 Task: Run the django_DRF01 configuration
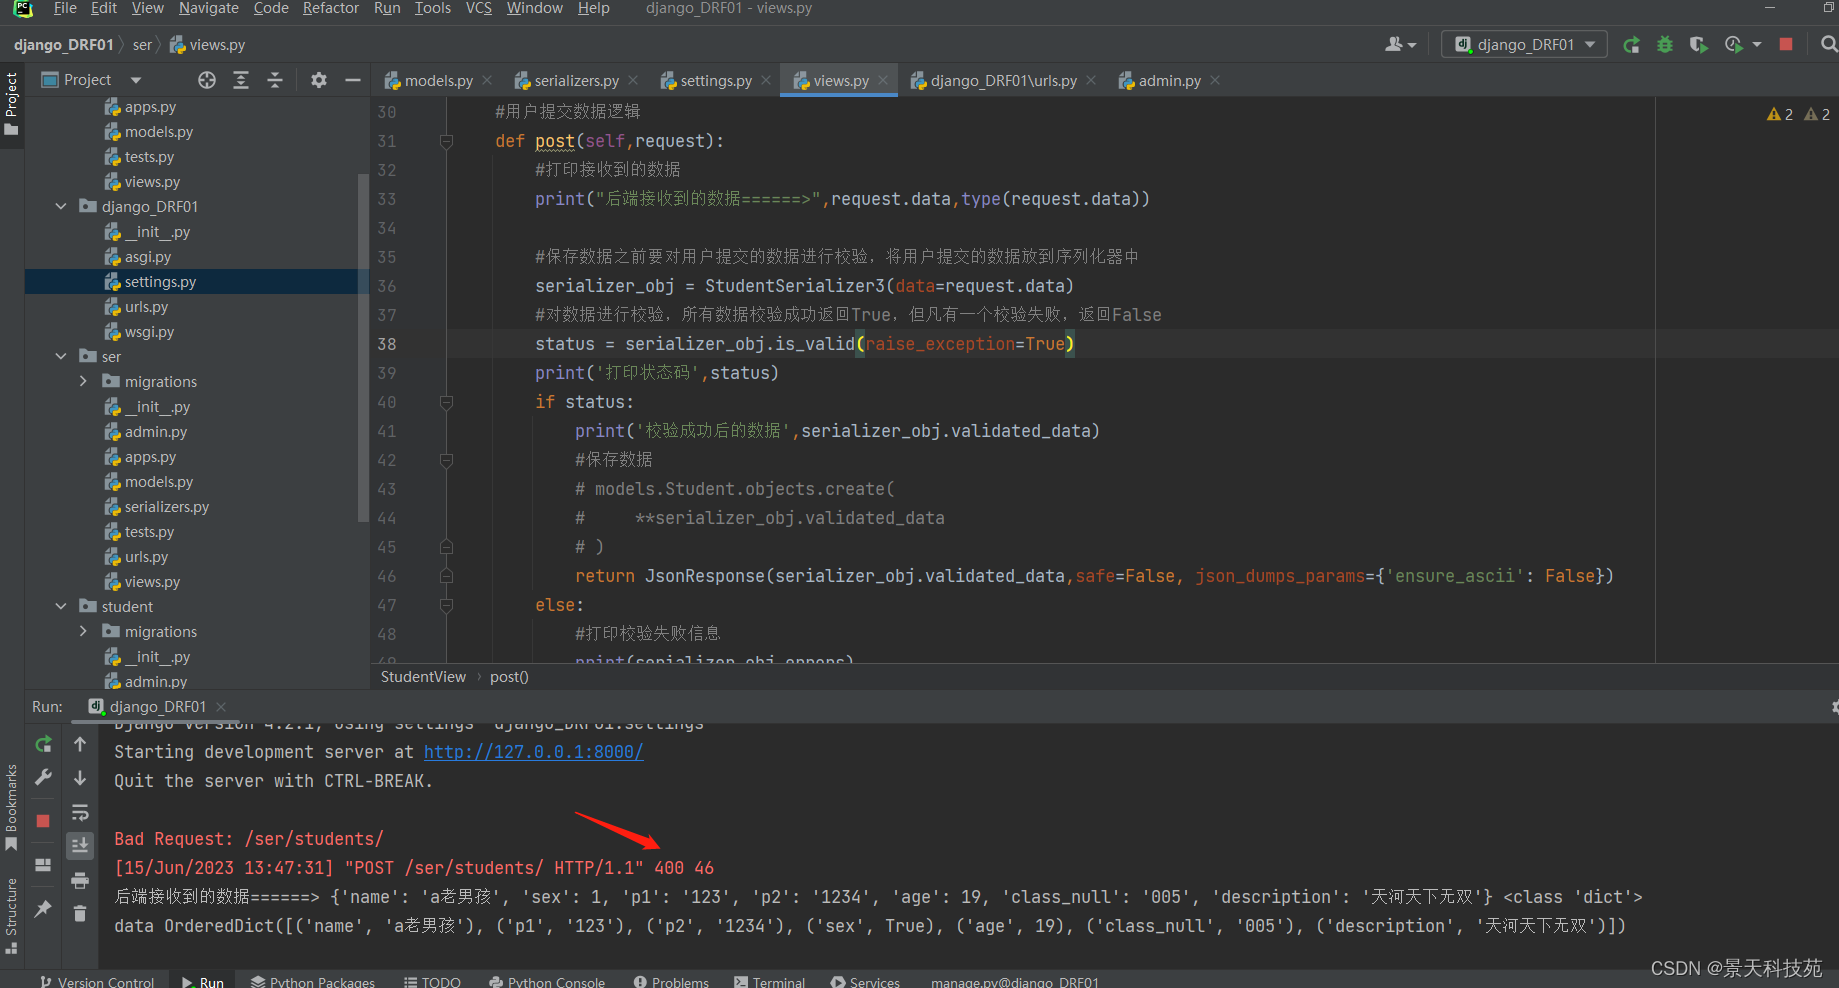(x=1631, y=44)
